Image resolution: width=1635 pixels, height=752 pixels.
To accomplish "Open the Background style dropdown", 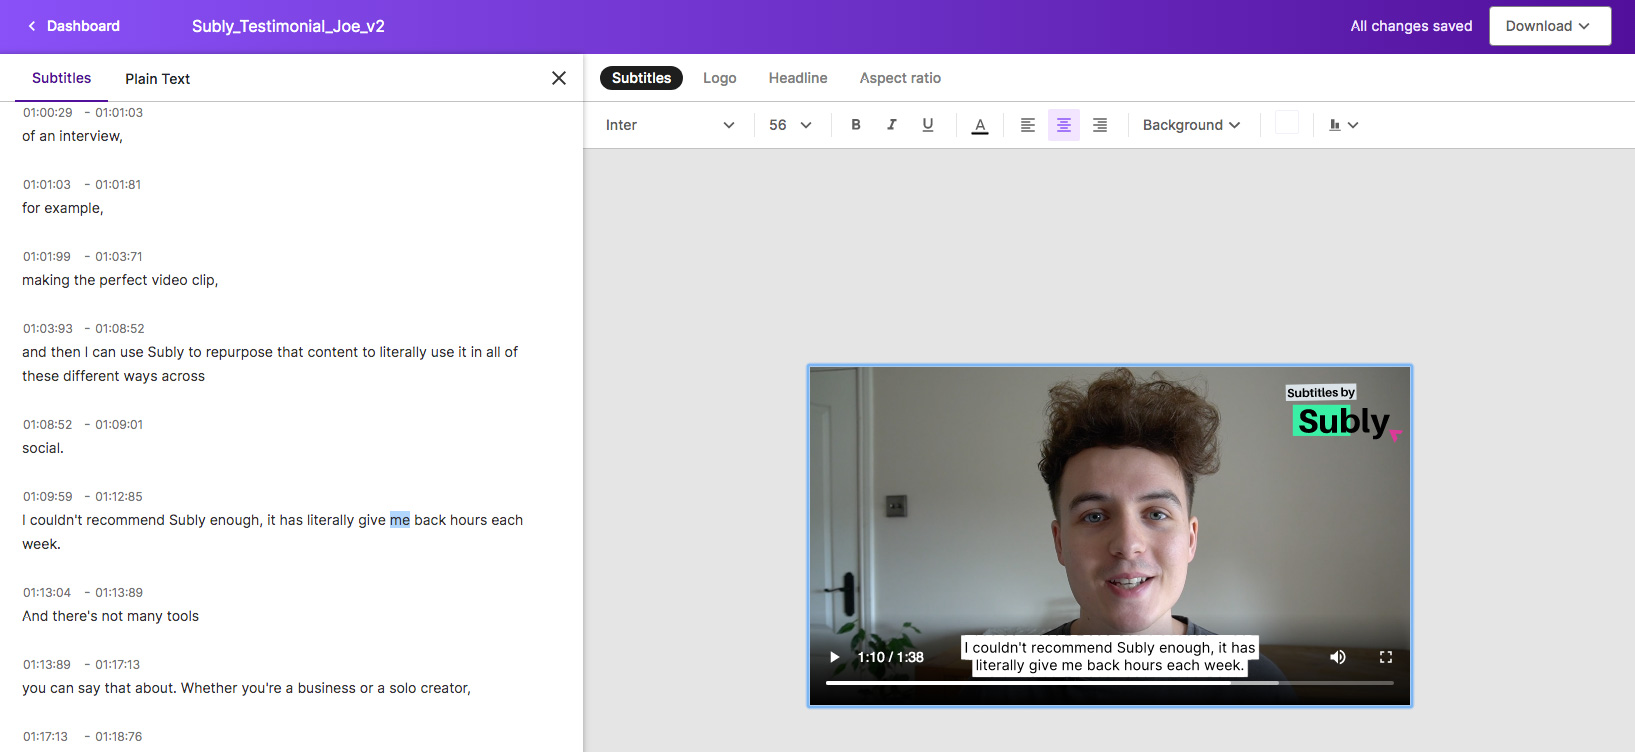I will [x=1191, y=125].
